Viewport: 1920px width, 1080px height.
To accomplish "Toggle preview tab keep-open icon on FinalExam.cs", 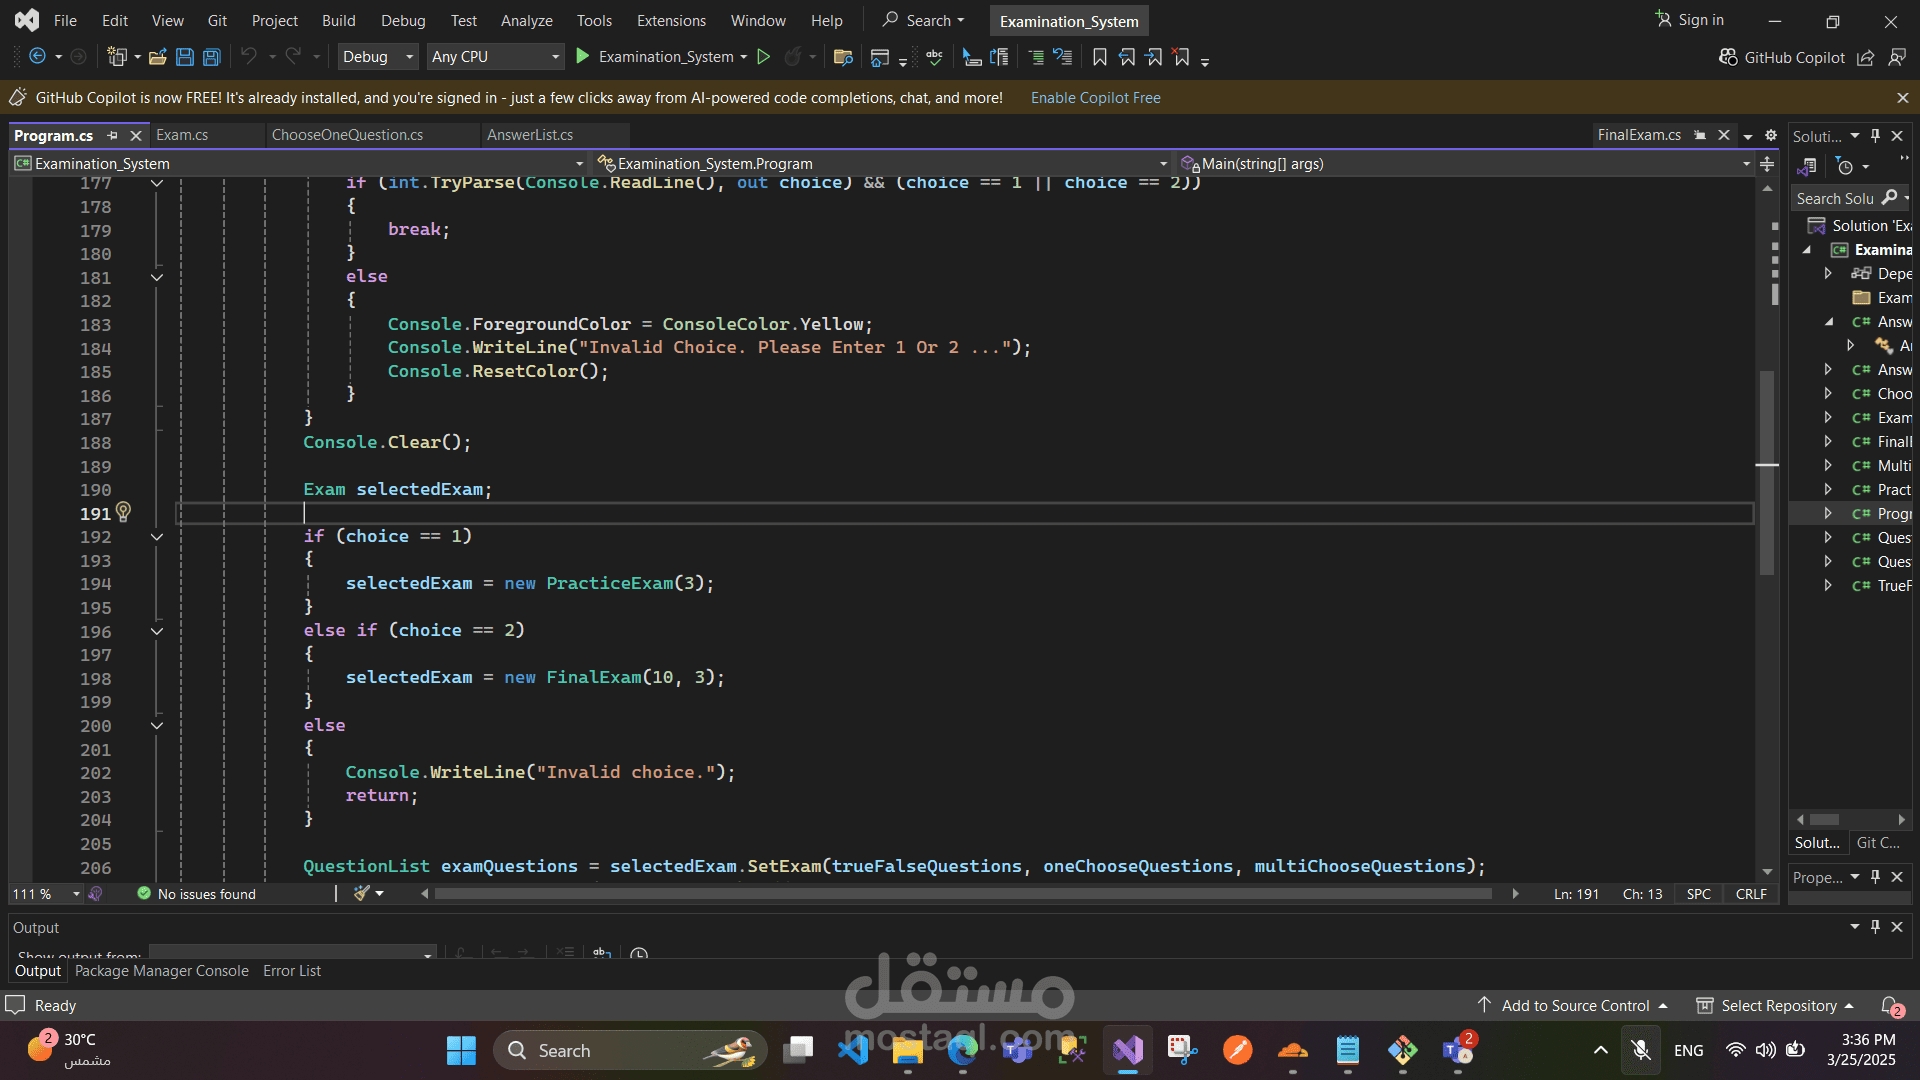I will (1700, 135).
